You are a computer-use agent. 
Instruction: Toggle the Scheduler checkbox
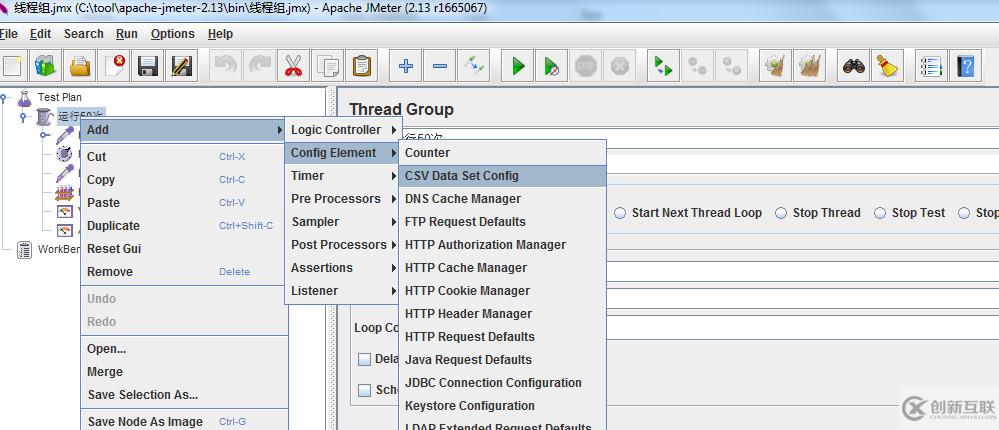click(364, 391)
